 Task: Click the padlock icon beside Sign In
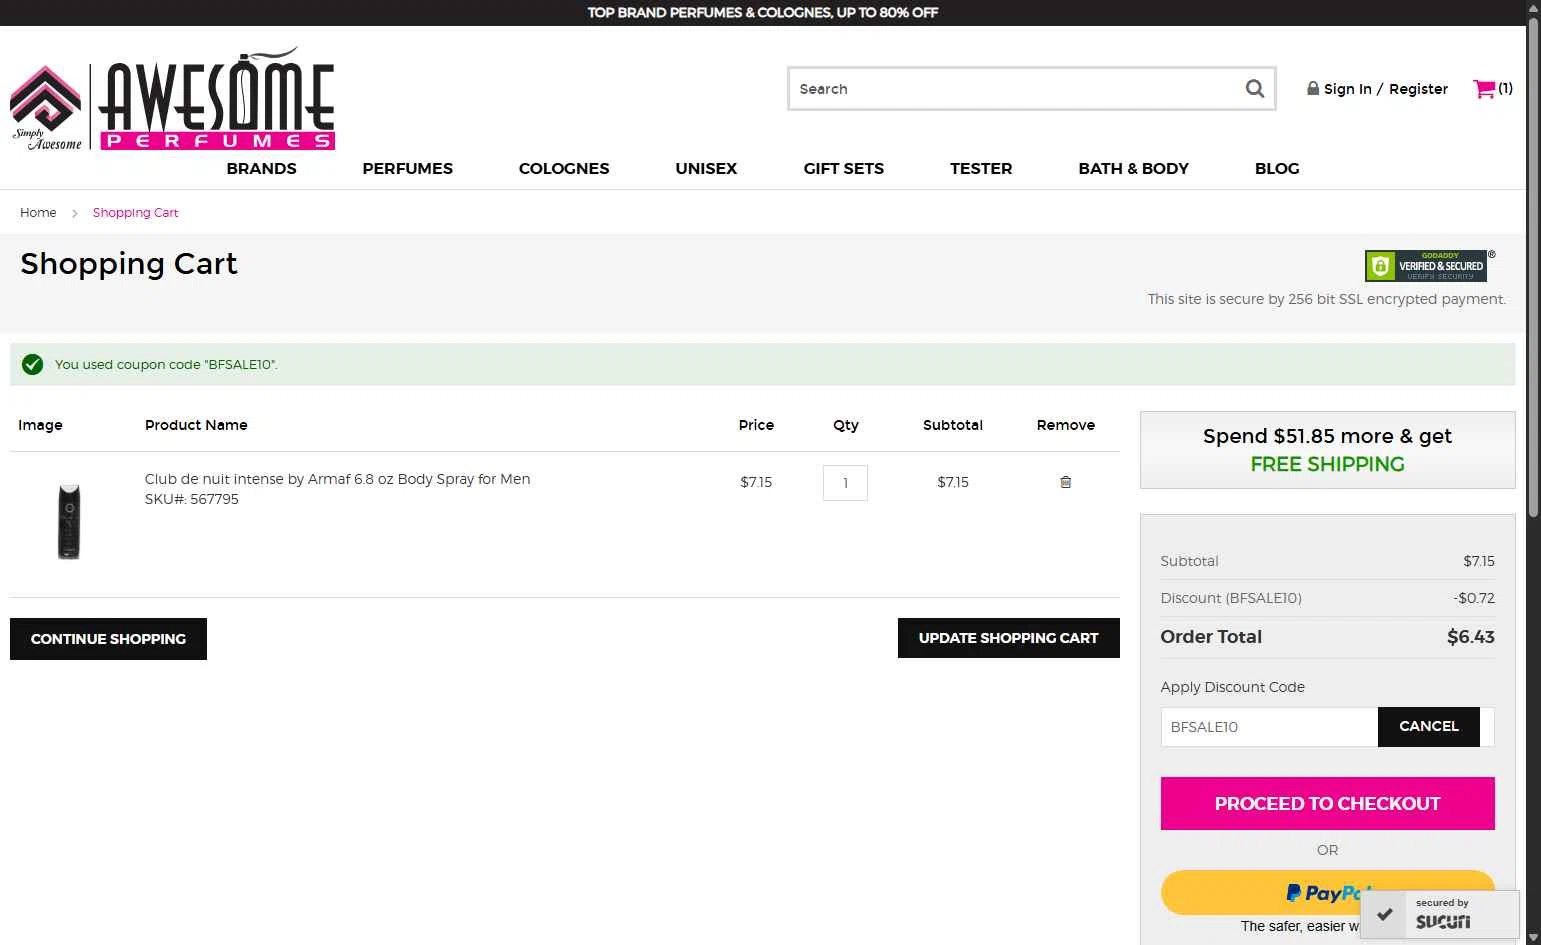point(1313,88)
